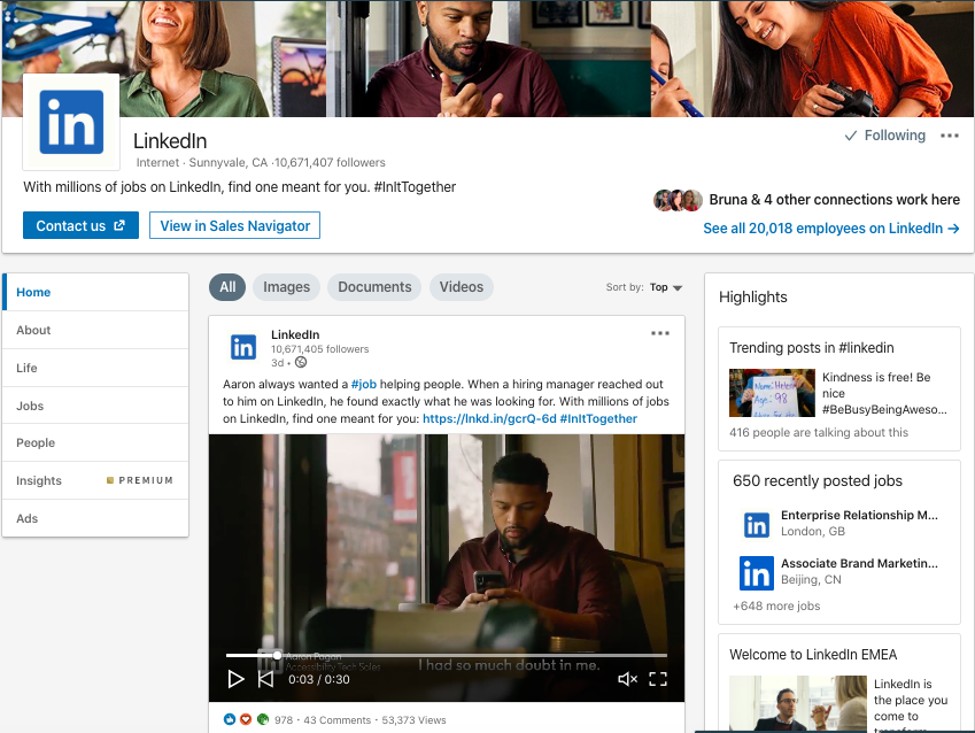The width and height of the screenshot is (975, 733).
Task: Click reaction icons below the video
Action: point(246,719)
